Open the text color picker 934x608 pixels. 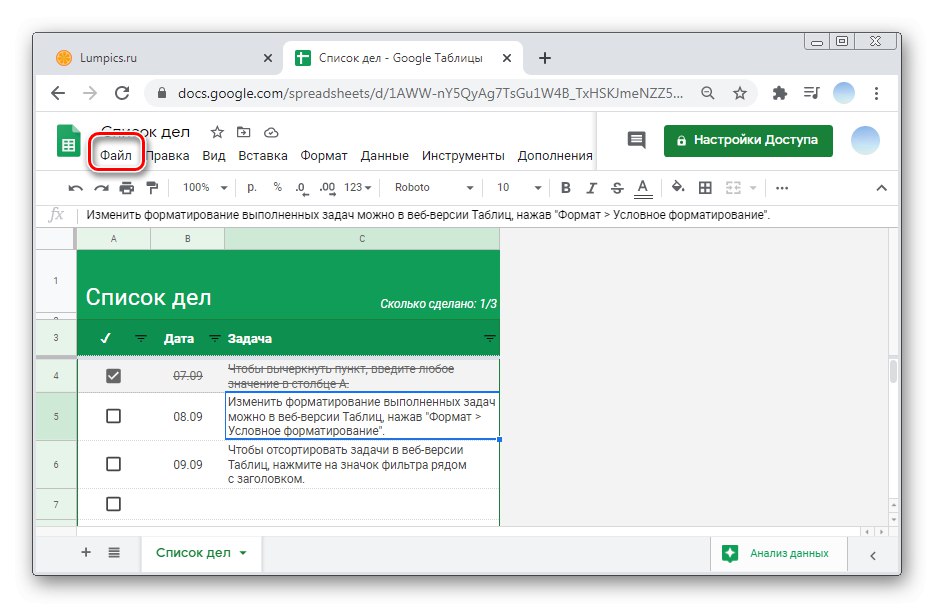point(643,188)
